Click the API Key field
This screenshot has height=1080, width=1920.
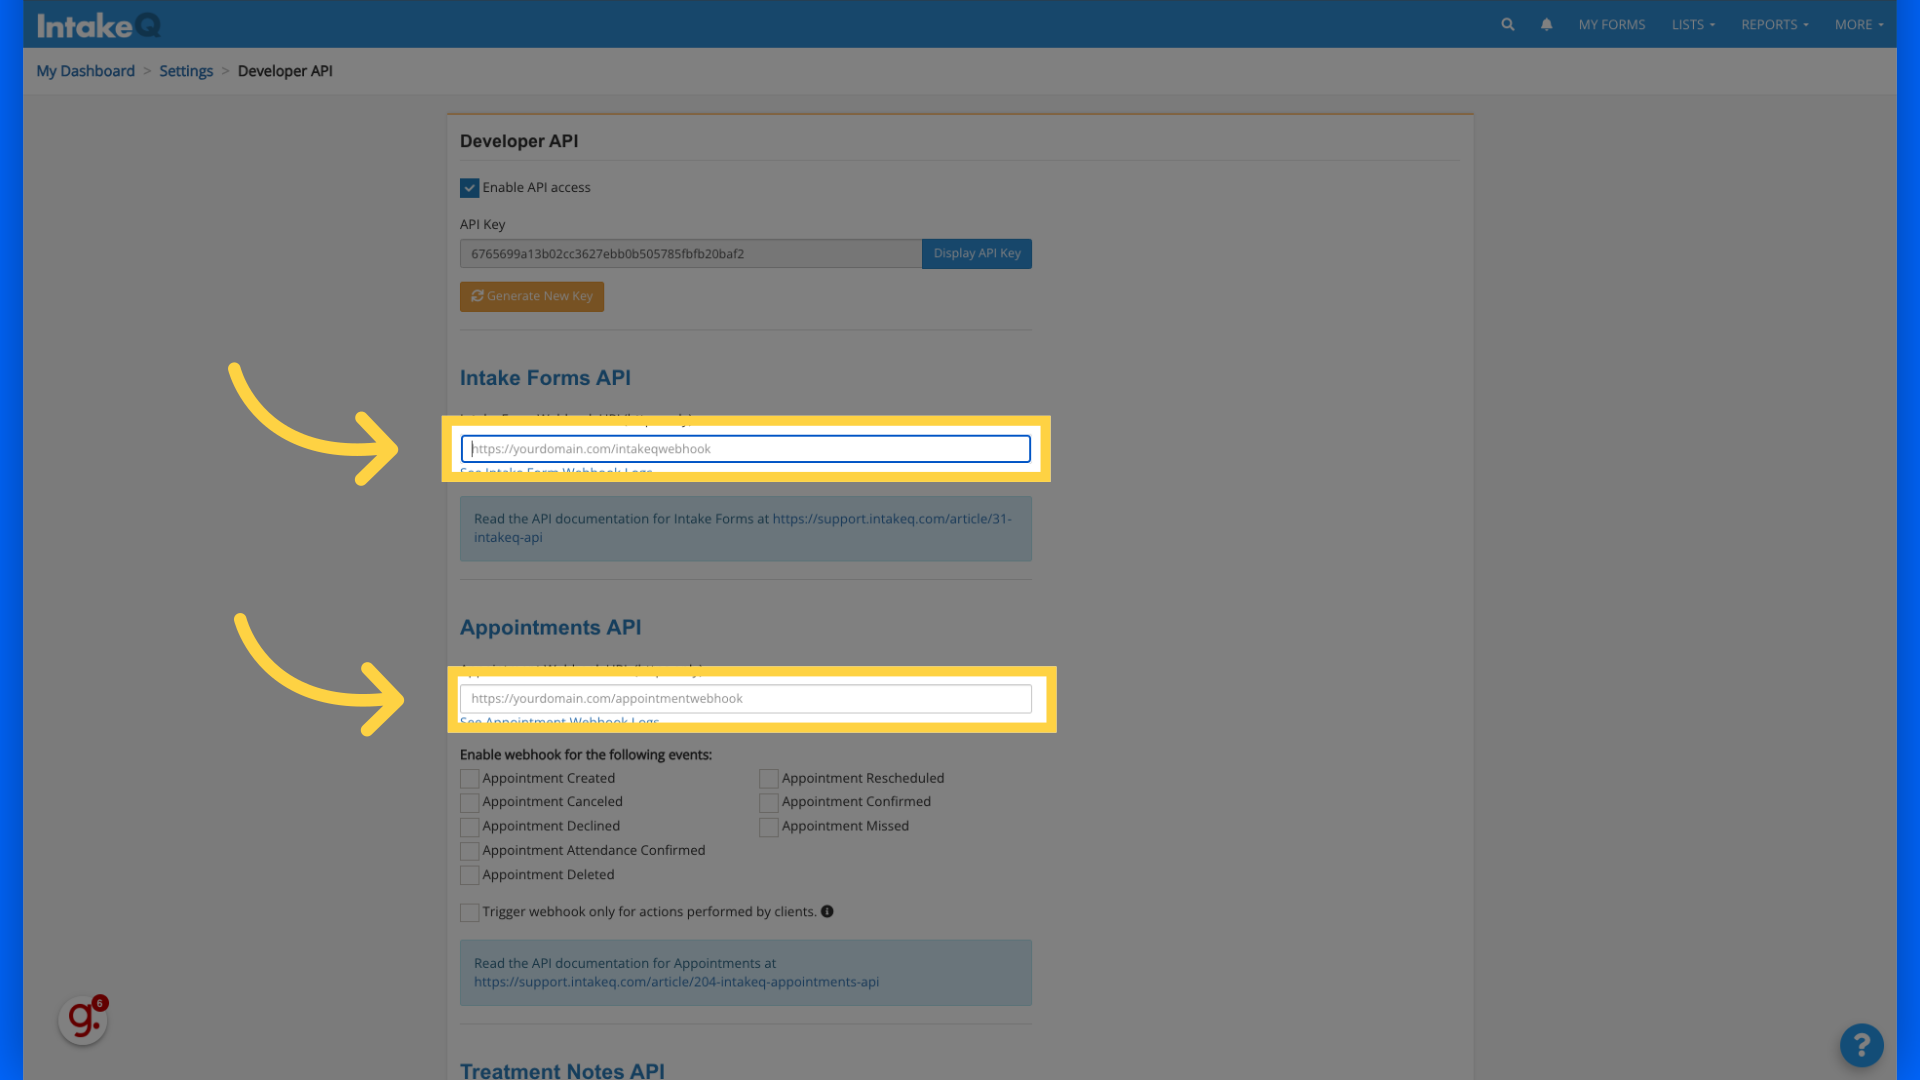coord(690,254)
